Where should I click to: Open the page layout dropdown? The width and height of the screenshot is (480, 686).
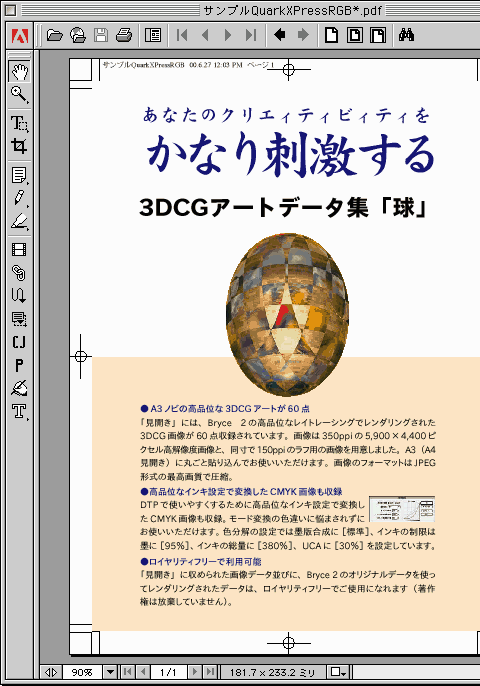[338, 672]
